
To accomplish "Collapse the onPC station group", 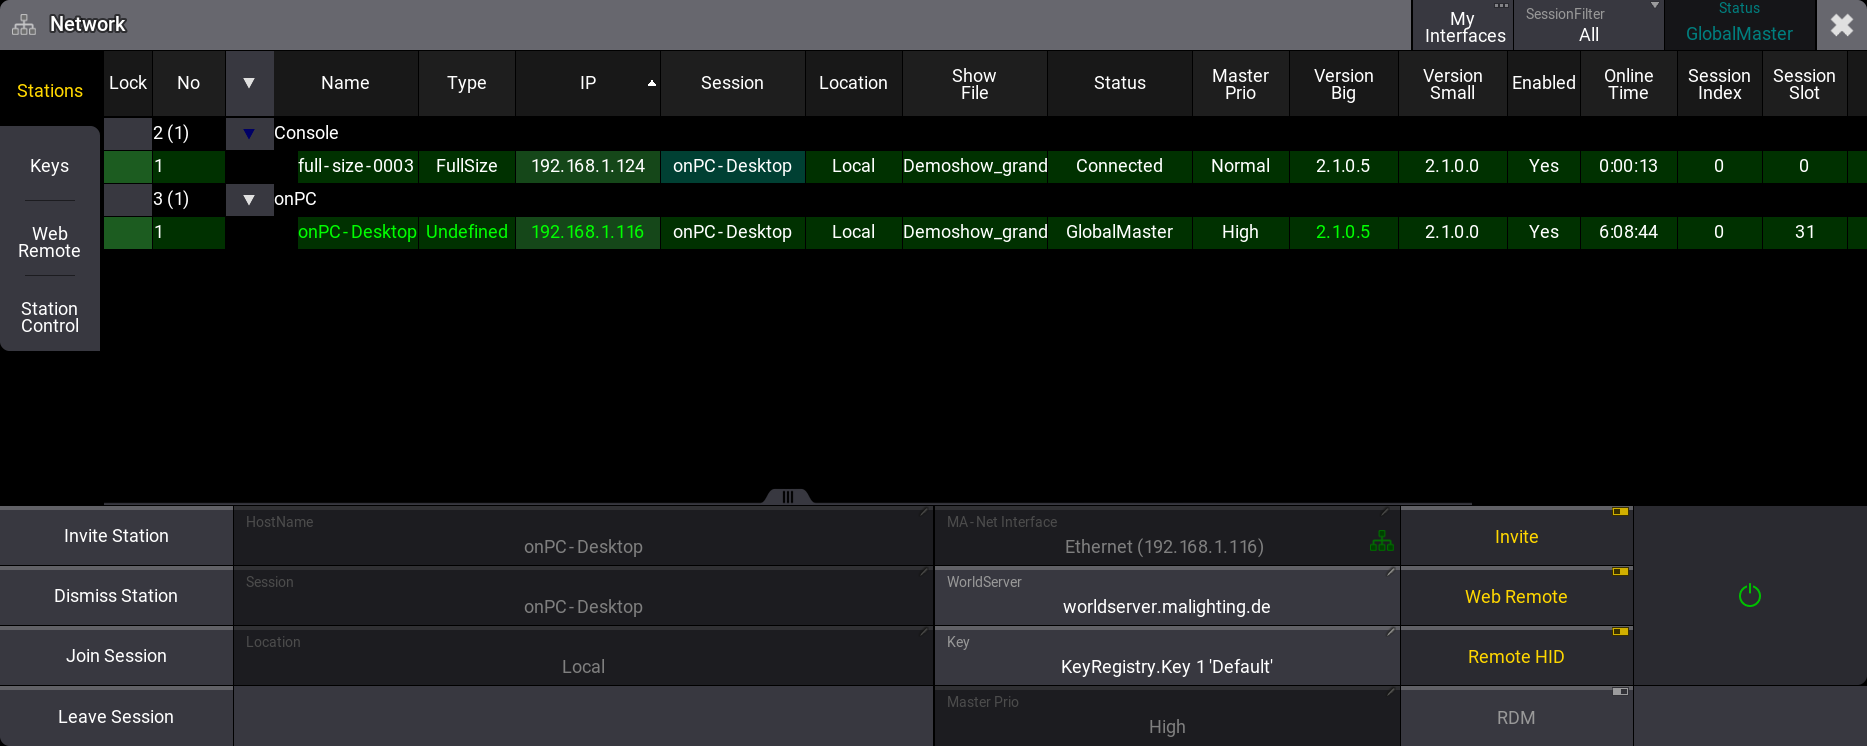I will (x=249, y=199).
